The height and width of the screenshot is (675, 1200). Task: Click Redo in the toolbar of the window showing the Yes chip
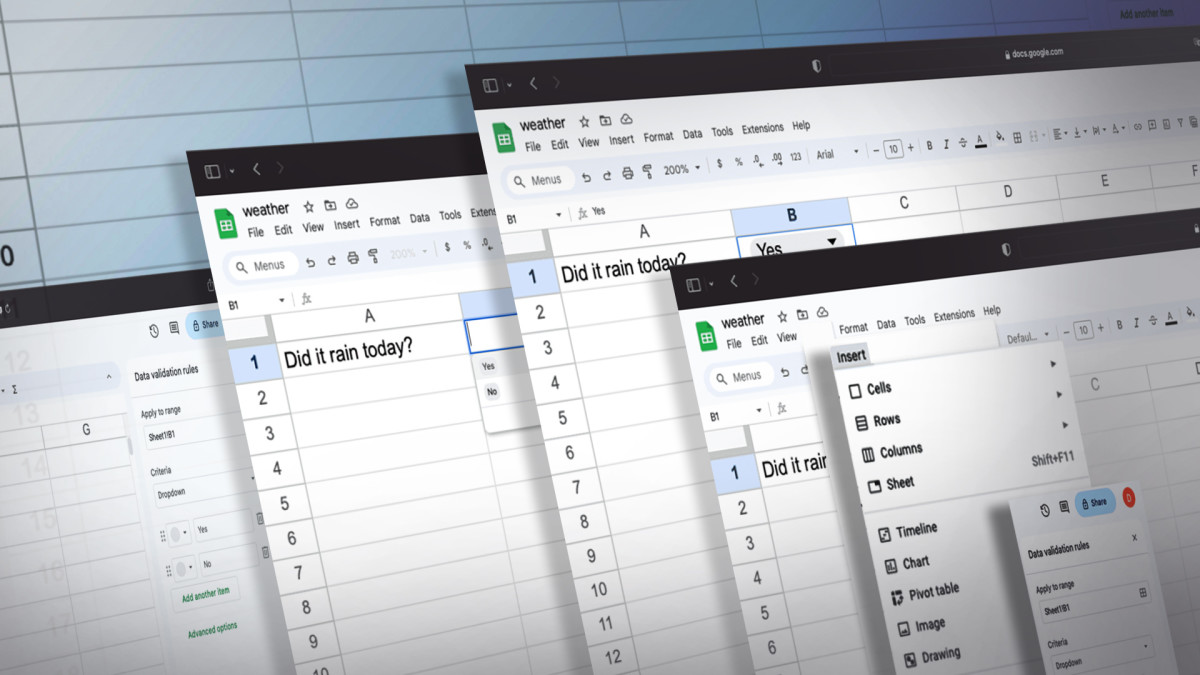[x=607, y=176]
